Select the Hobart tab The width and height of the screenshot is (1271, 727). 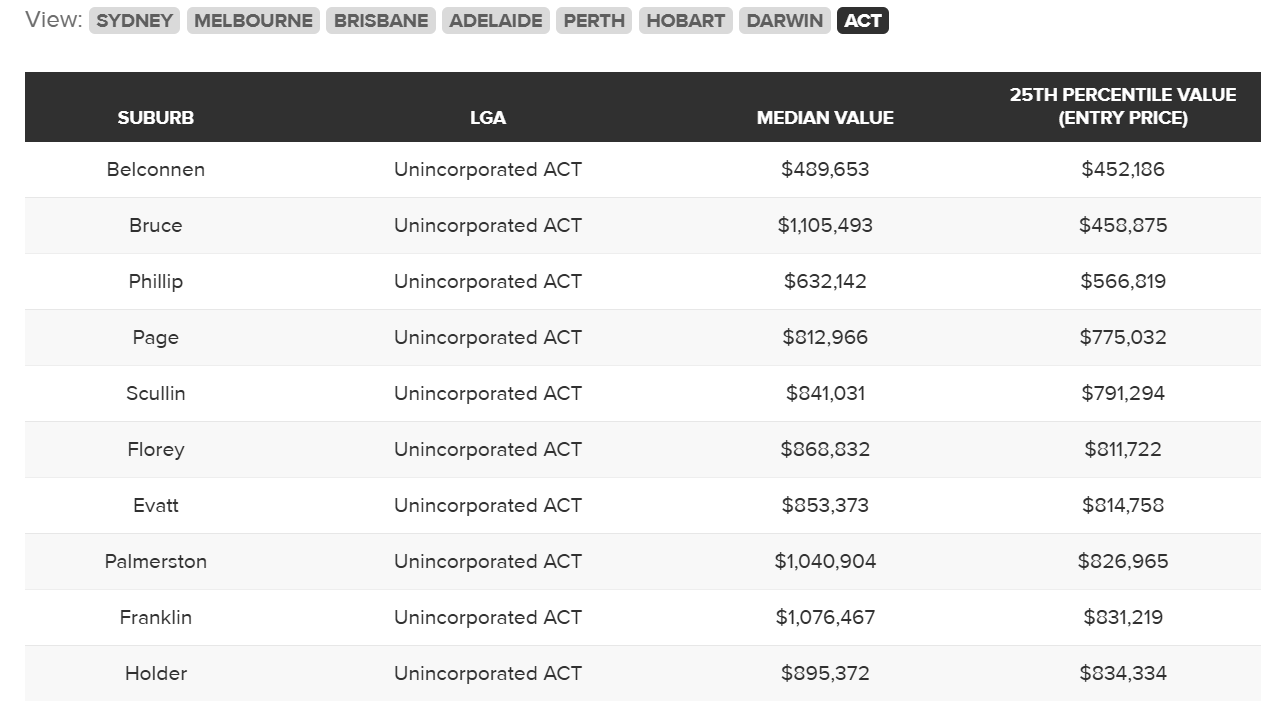(686, 21)
